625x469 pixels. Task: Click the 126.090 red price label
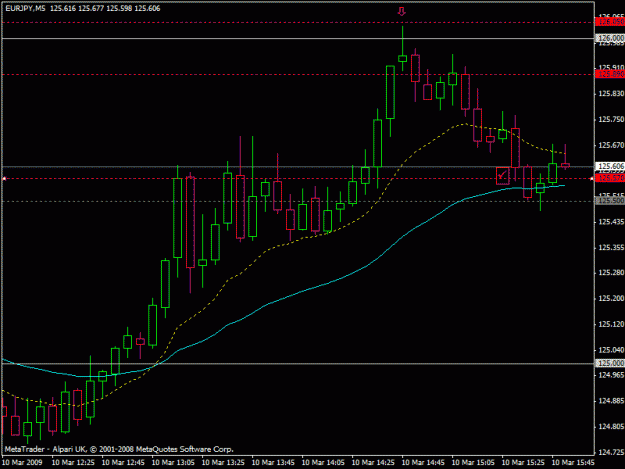[610, 22]
